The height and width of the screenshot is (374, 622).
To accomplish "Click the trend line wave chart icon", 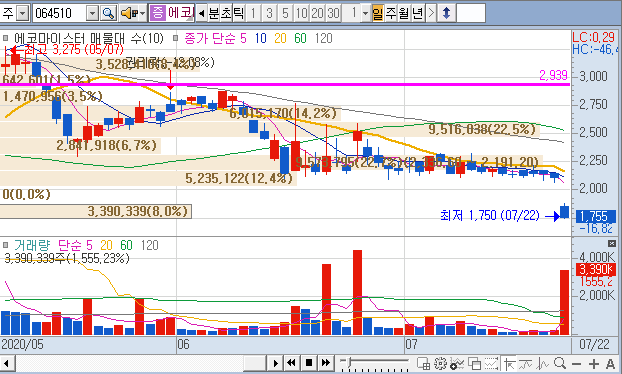I will click(x=526, y=363).
